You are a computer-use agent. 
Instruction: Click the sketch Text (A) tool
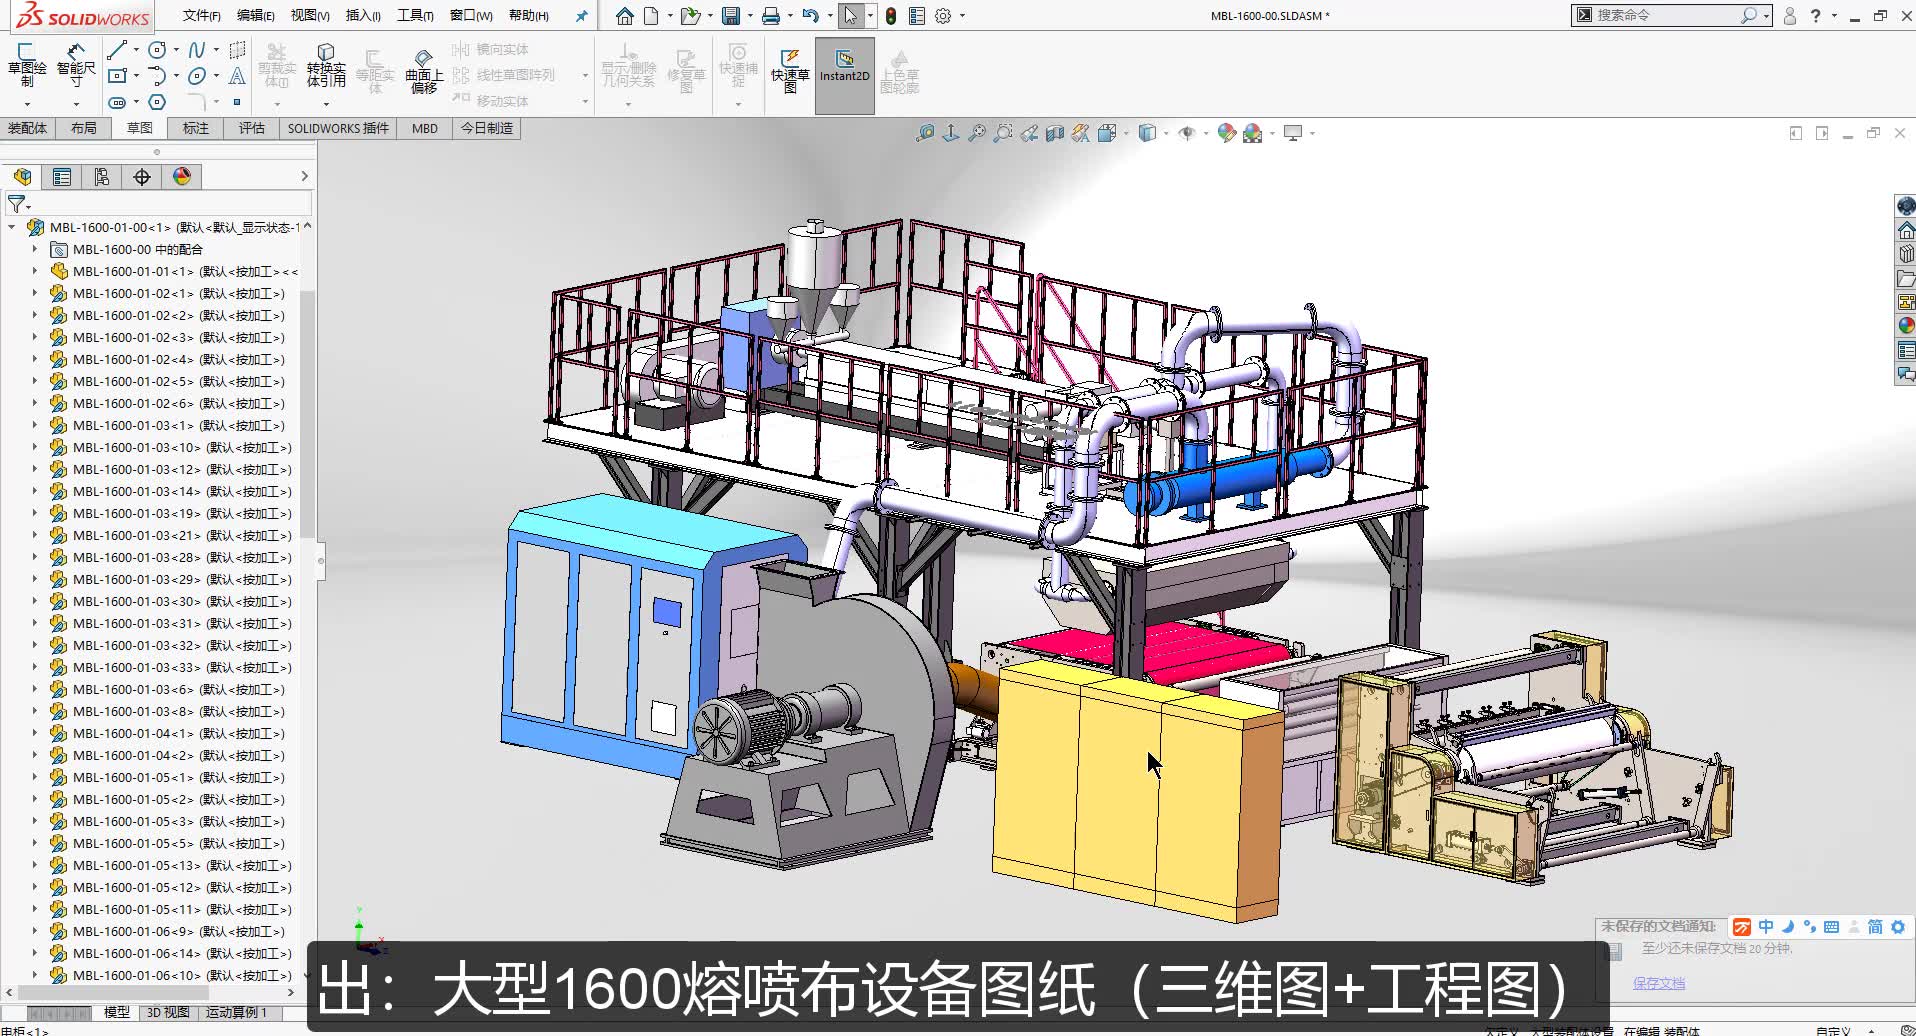tap(237, 76)
